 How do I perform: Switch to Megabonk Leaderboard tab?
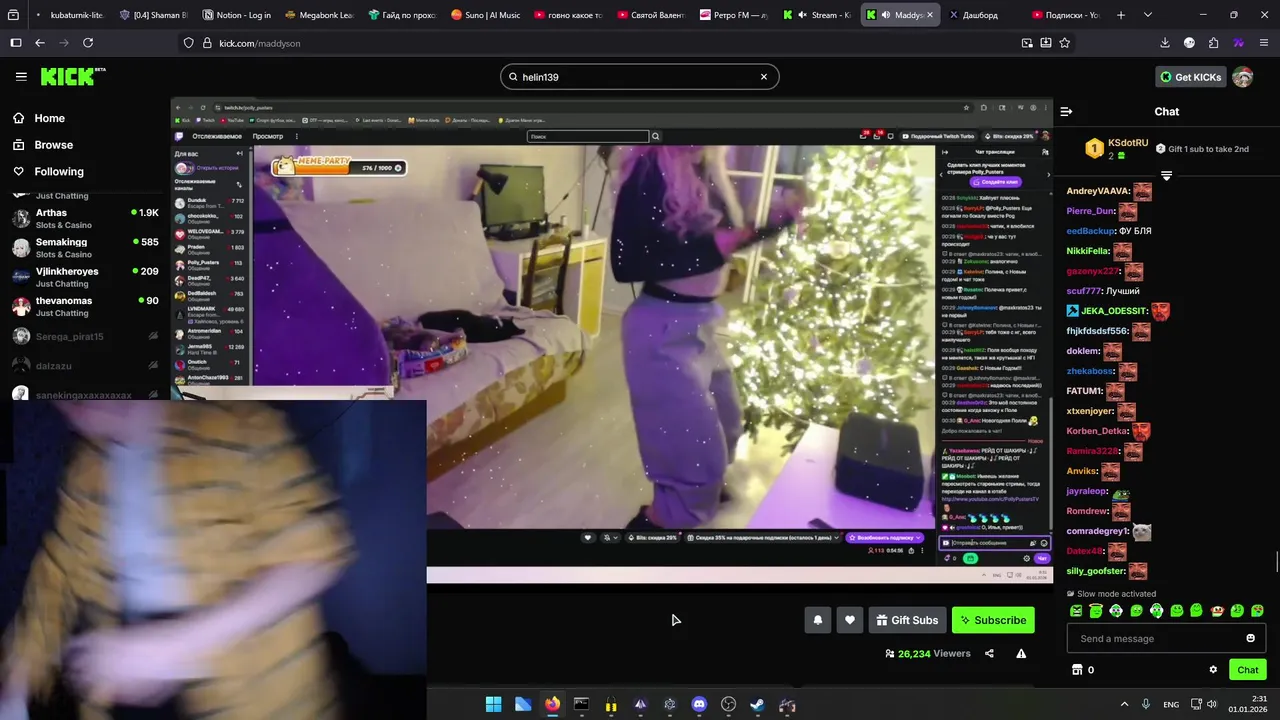pyautogui.click(x=319, y=15)
